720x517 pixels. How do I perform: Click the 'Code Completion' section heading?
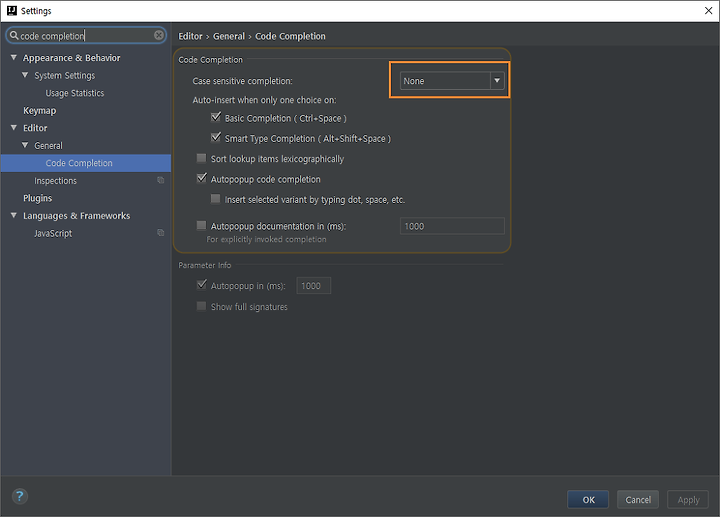[210, 60]
